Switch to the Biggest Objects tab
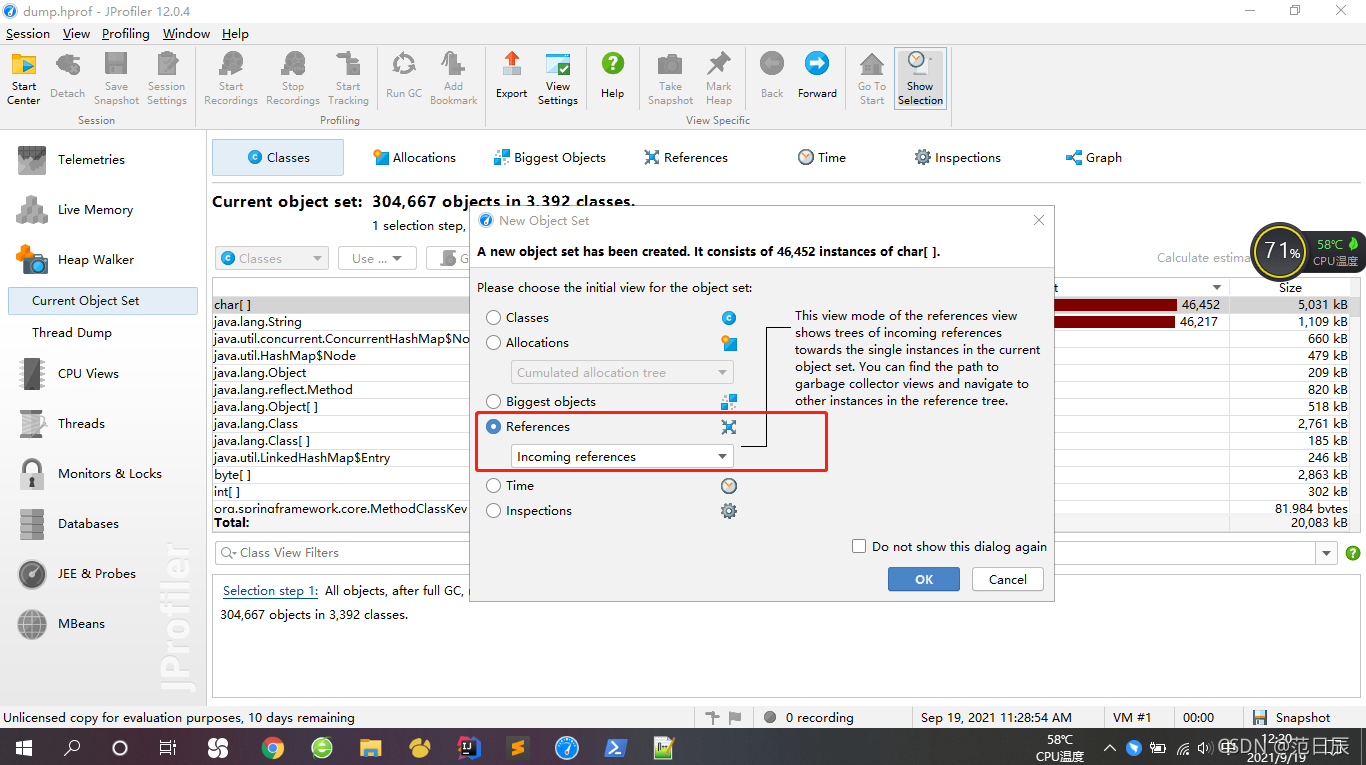Screen dimensions: 1366x765 549,157
